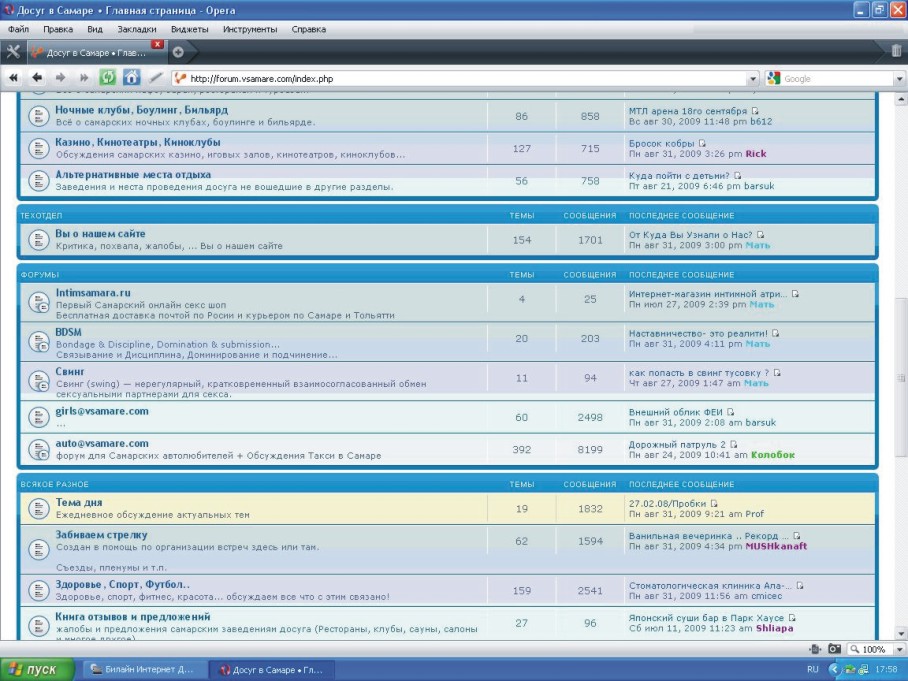Image resolution: width=908 pixels, height=681 pixels.
Task: Open the 'auto@vsamare.com' forum link
Action: pyautogui.click(x=102, y=443)
